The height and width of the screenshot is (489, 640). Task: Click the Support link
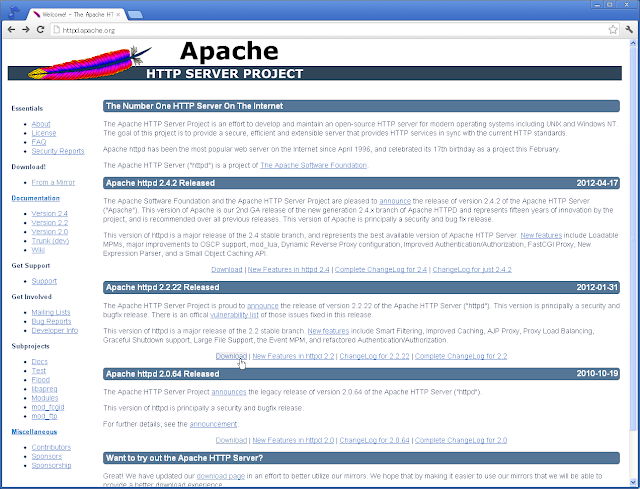click(44, 281)
